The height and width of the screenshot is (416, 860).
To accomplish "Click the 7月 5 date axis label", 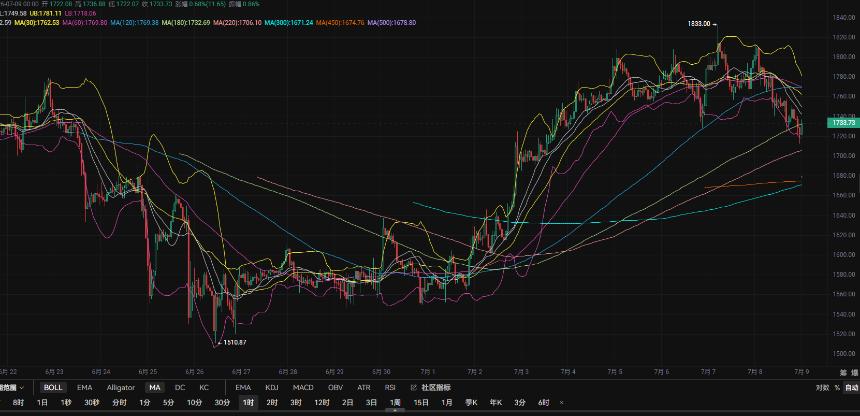I will click(615, 373).
